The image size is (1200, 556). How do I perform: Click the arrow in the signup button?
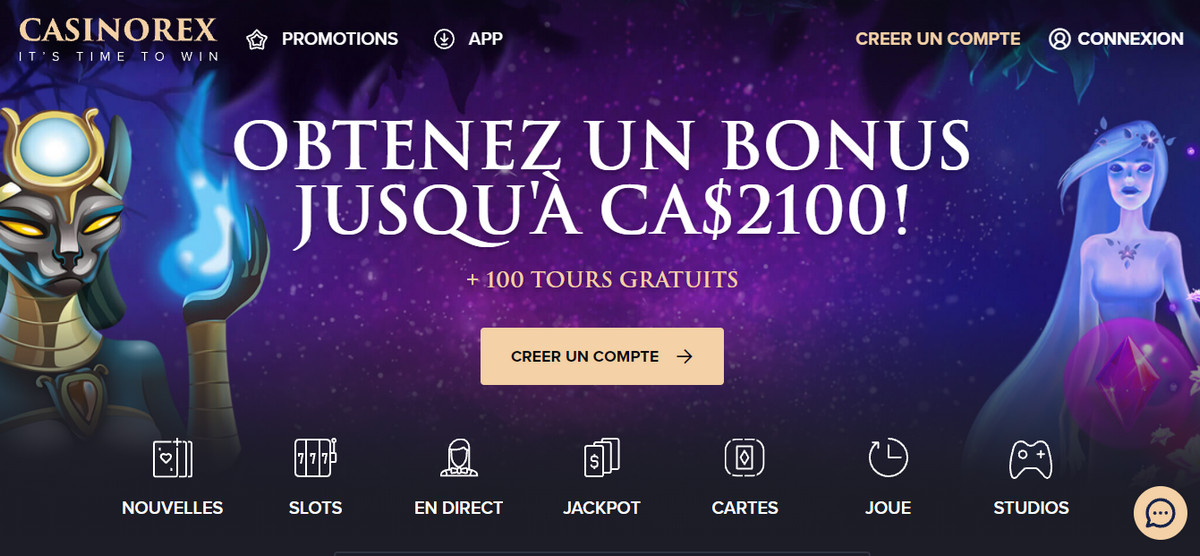coord(684,356)
